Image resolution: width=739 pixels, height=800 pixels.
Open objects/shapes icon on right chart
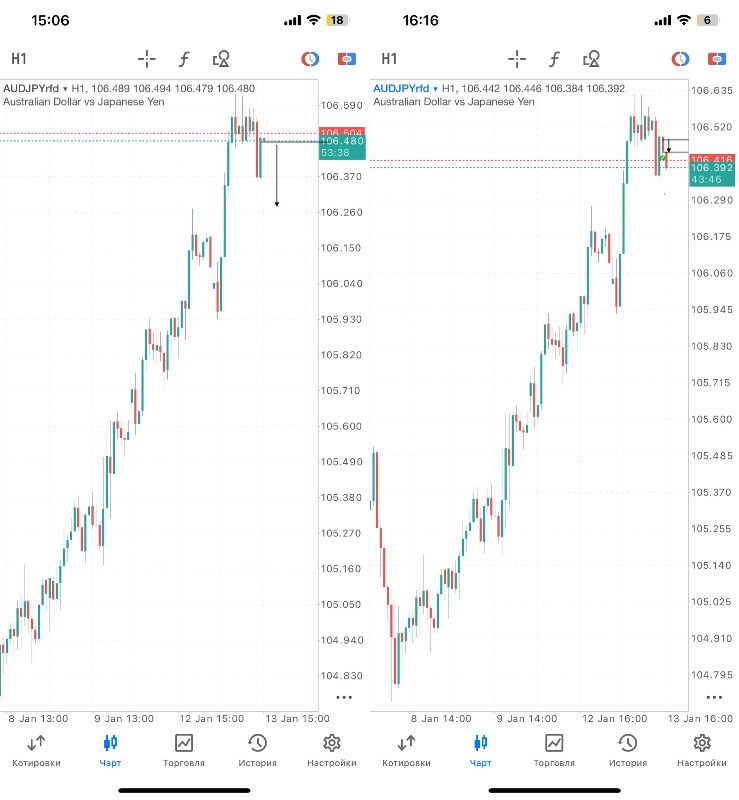pyautogui.click(x=592, y=59)
